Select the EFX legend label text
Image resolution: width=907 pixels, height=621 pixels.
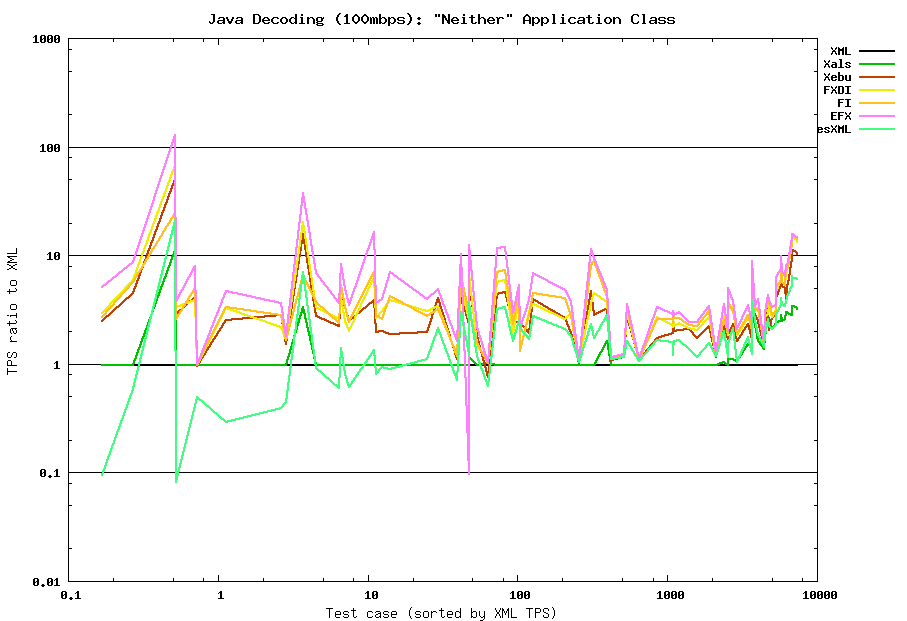[840, 116]
